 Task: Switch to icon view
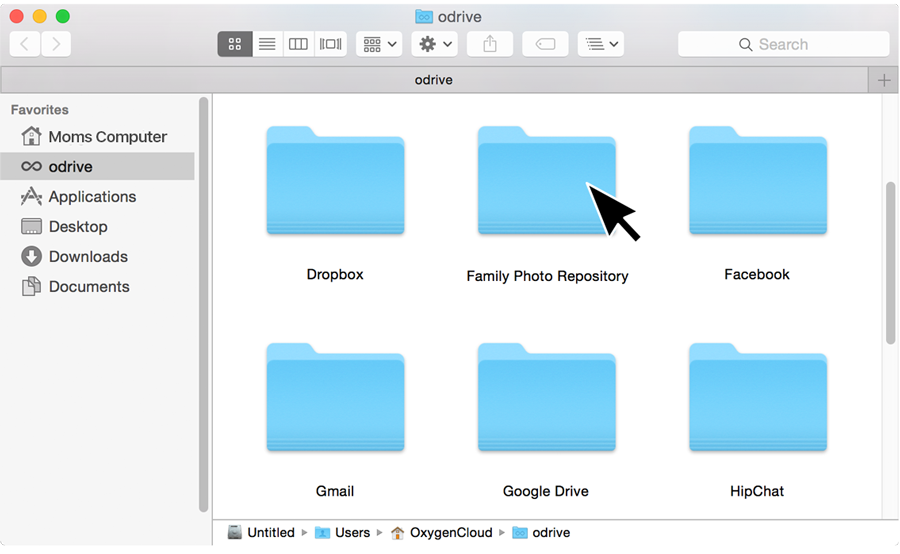click(235, 44)
